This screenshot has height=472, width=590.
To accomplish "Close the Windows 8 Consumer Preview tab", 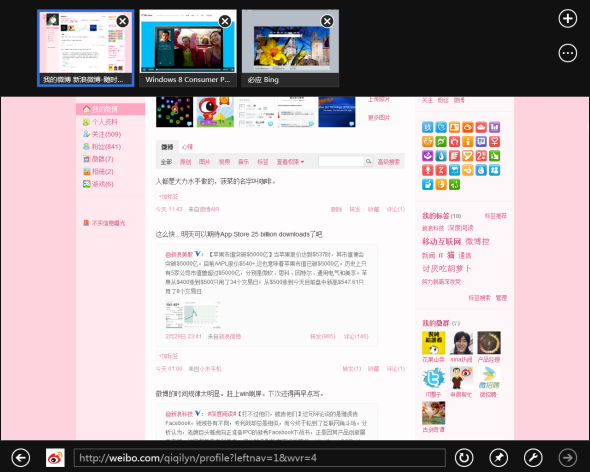I will (x=225, y=21).
